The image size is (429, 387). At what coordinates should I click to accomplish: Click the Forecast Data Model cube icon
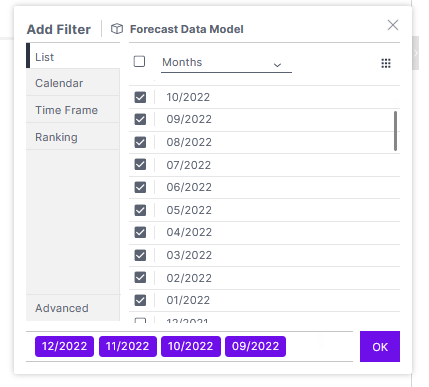pos(117,29)
